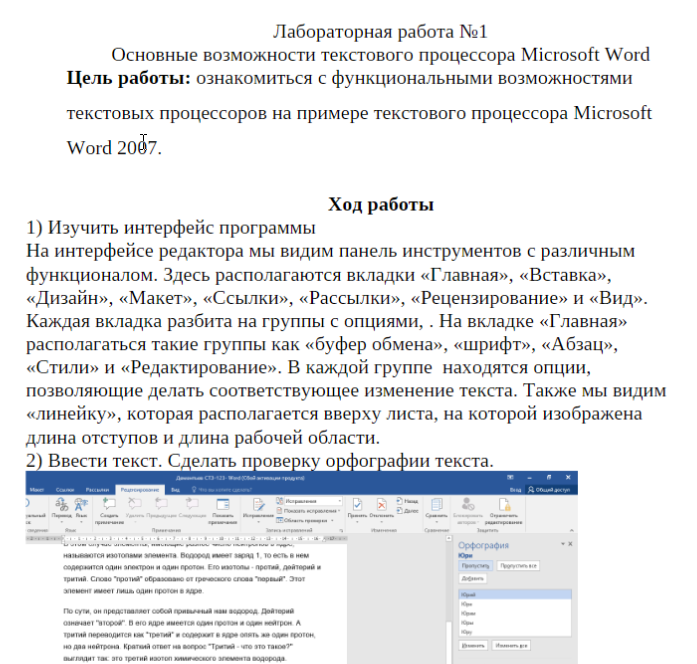Click the line "1) Изучить интерфейс программы"
Viewport: 697px width, 664px height.
[x=171, y=228]
